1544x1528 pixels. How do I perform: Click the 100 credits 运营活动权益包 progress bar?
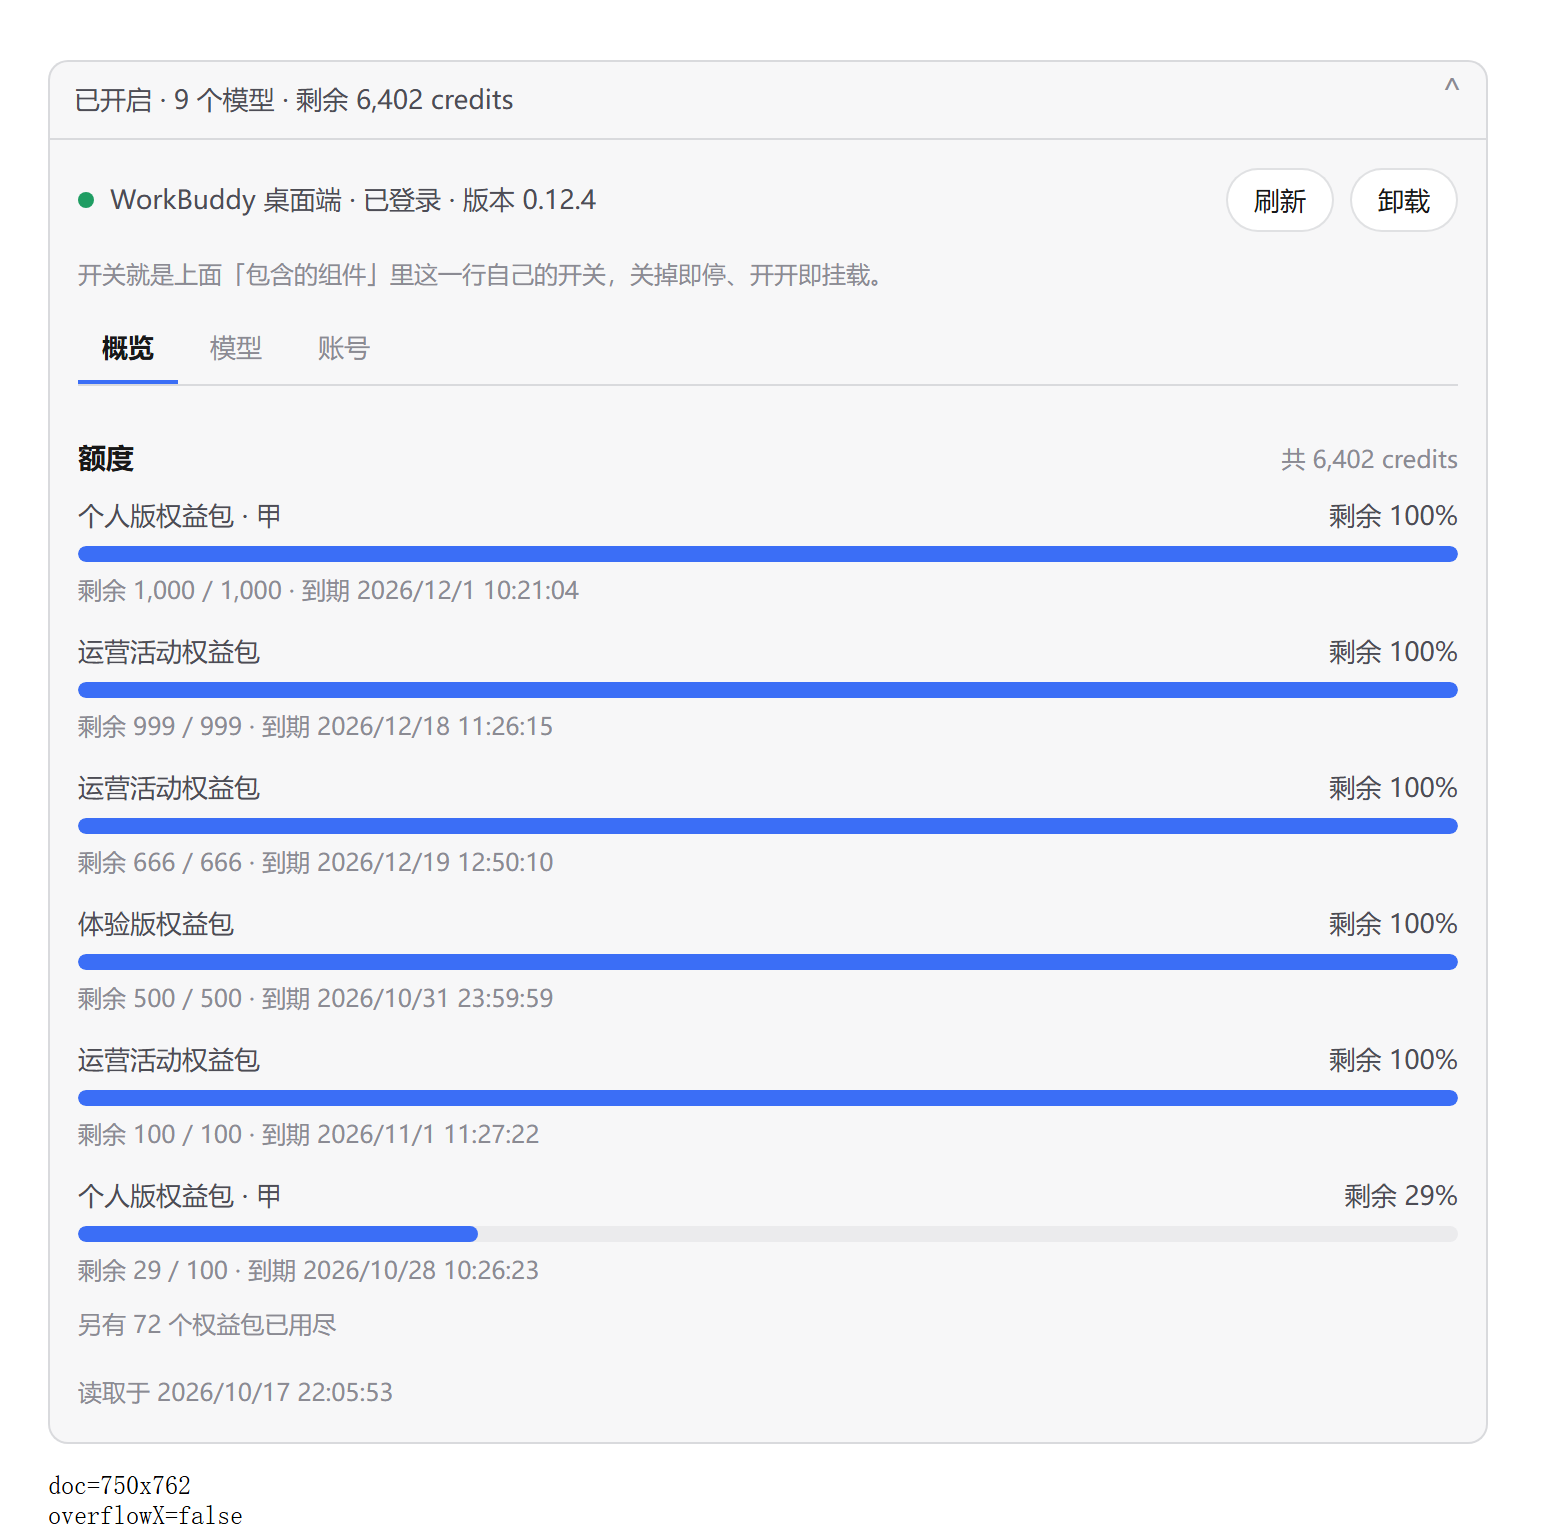coord(767,1098)
